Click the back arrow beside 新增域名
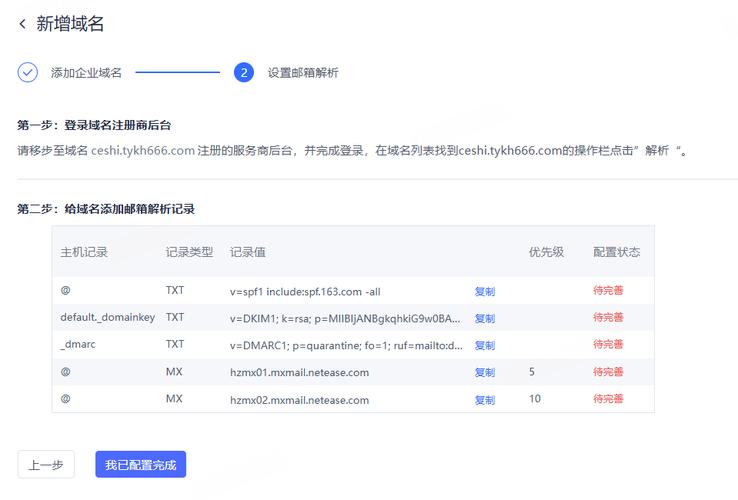 (x=23, y=24)
